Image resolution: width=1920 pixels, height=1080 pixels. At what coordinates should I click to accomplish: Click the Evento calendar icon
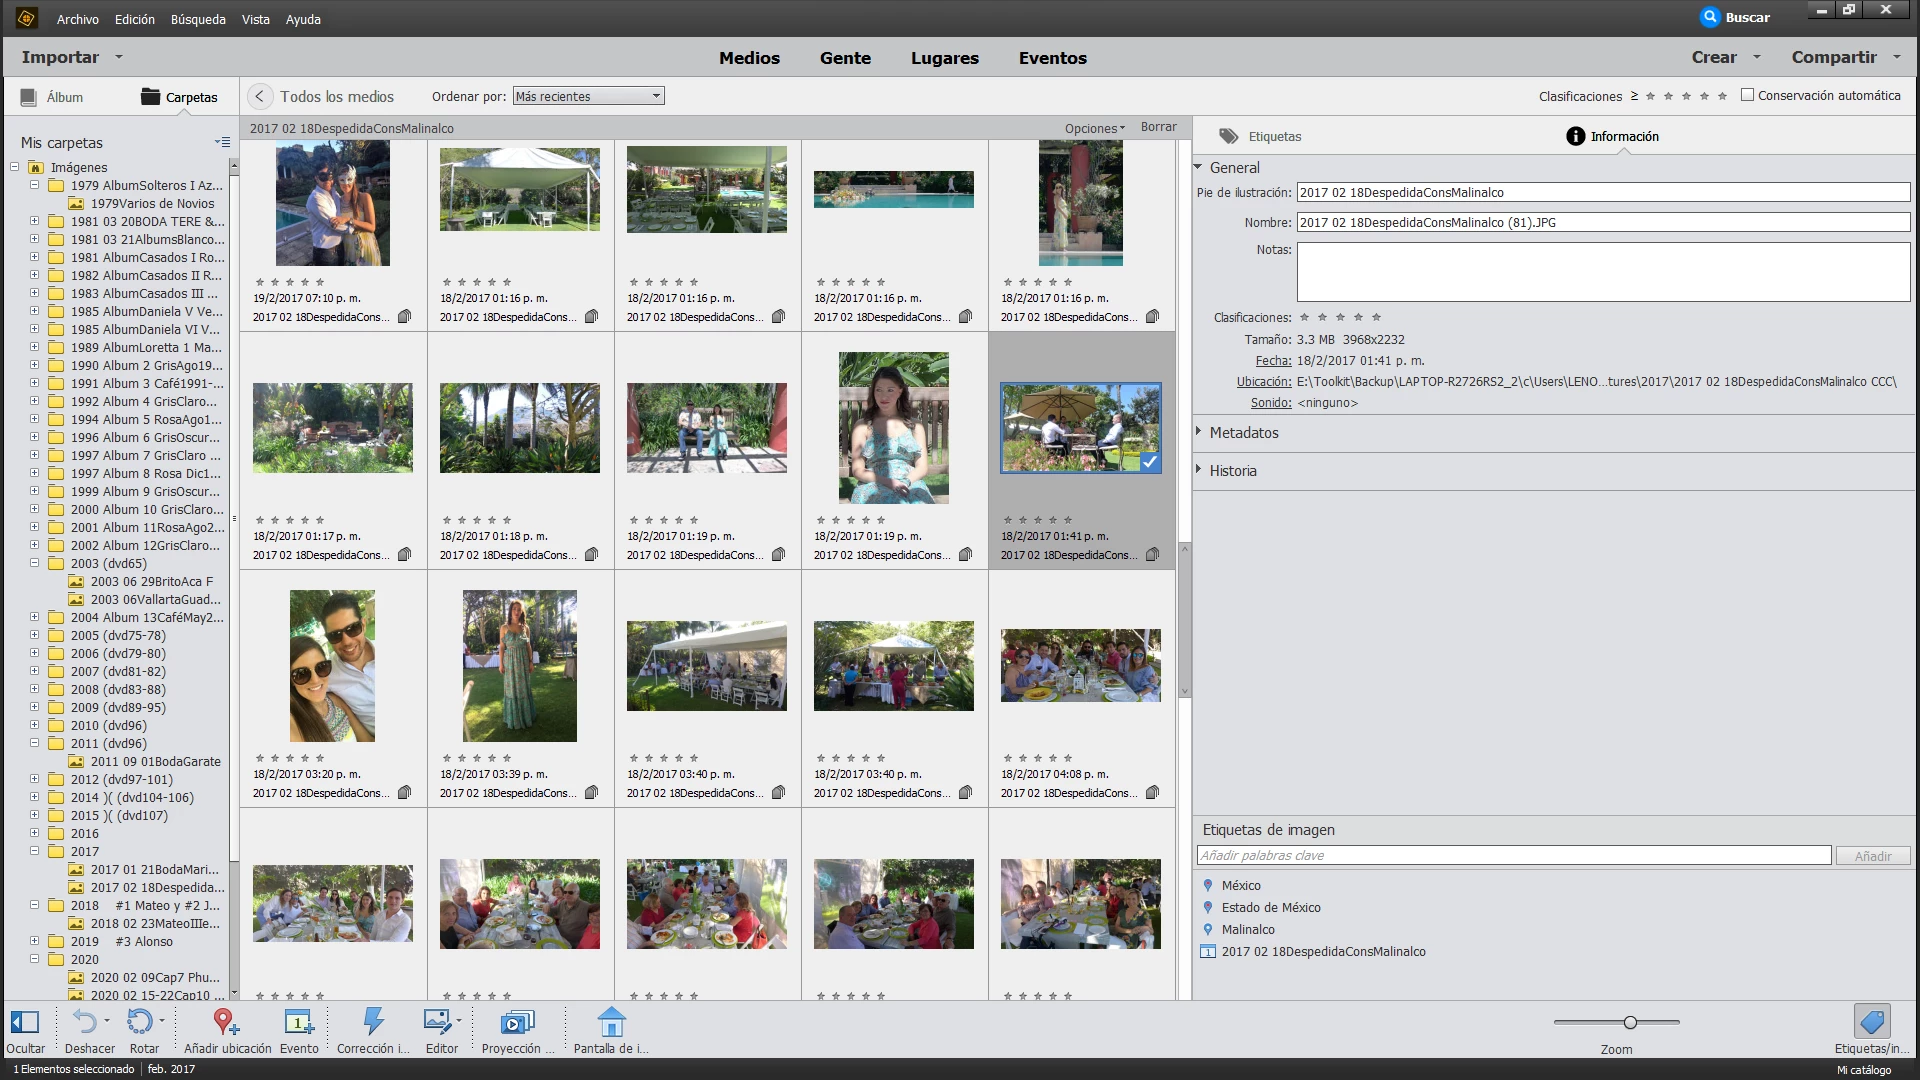click(298, 1022)
